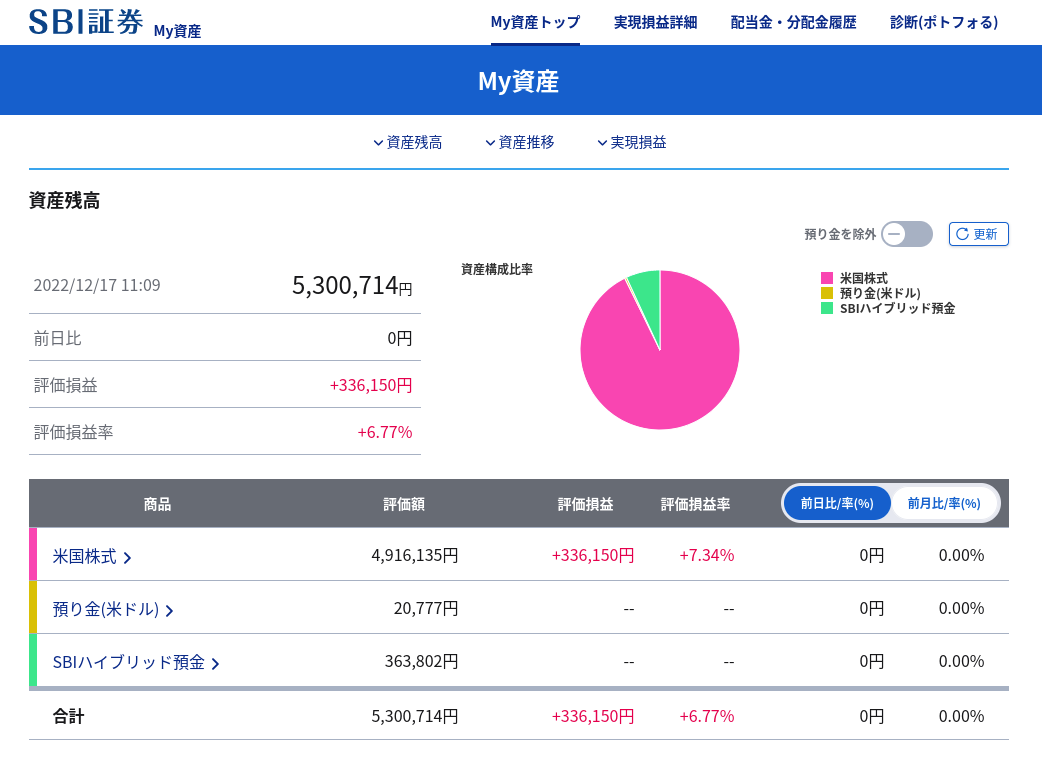
Task: Click the green SBIハイブリッド預金 legend swatch
Action: 827,308
